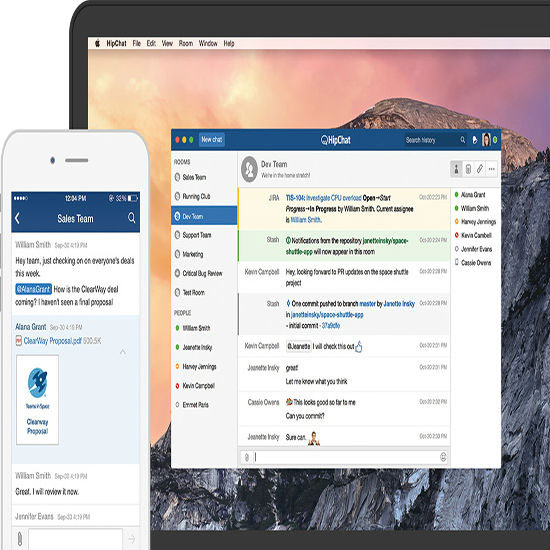The height and width of the screenshot is (550, 550).
Task: Open the Clearway Proposal thumbnail on phone
Action: tap(37, 400)
